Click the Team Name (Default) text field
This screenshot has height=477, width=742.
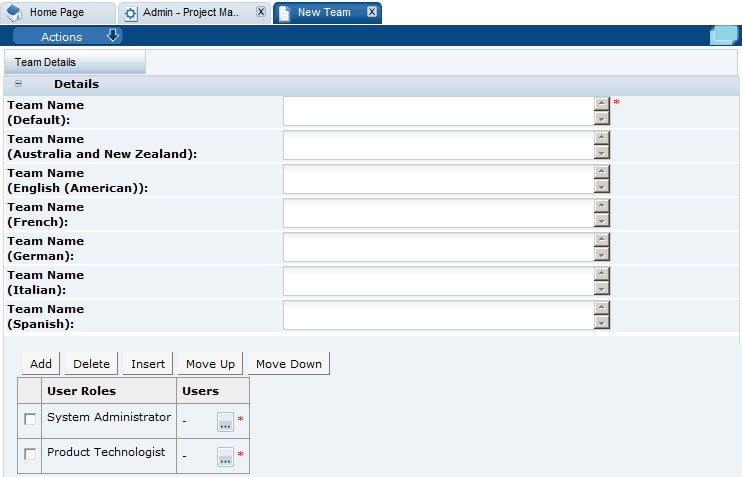[439, 111]
